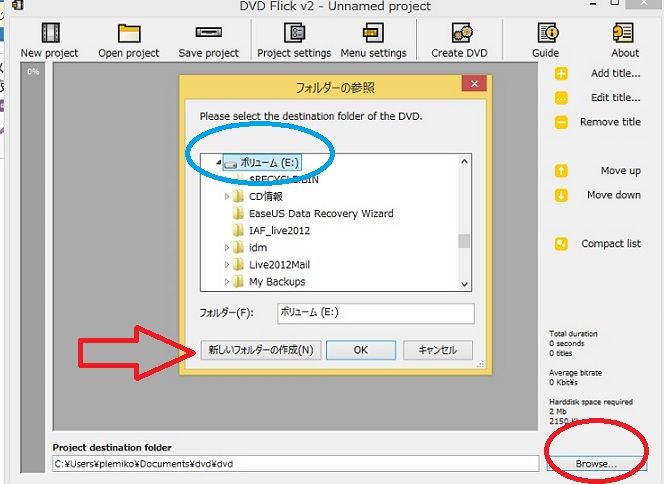Click the Move up arrow icon
664x484 pixels.
point(561,171)
